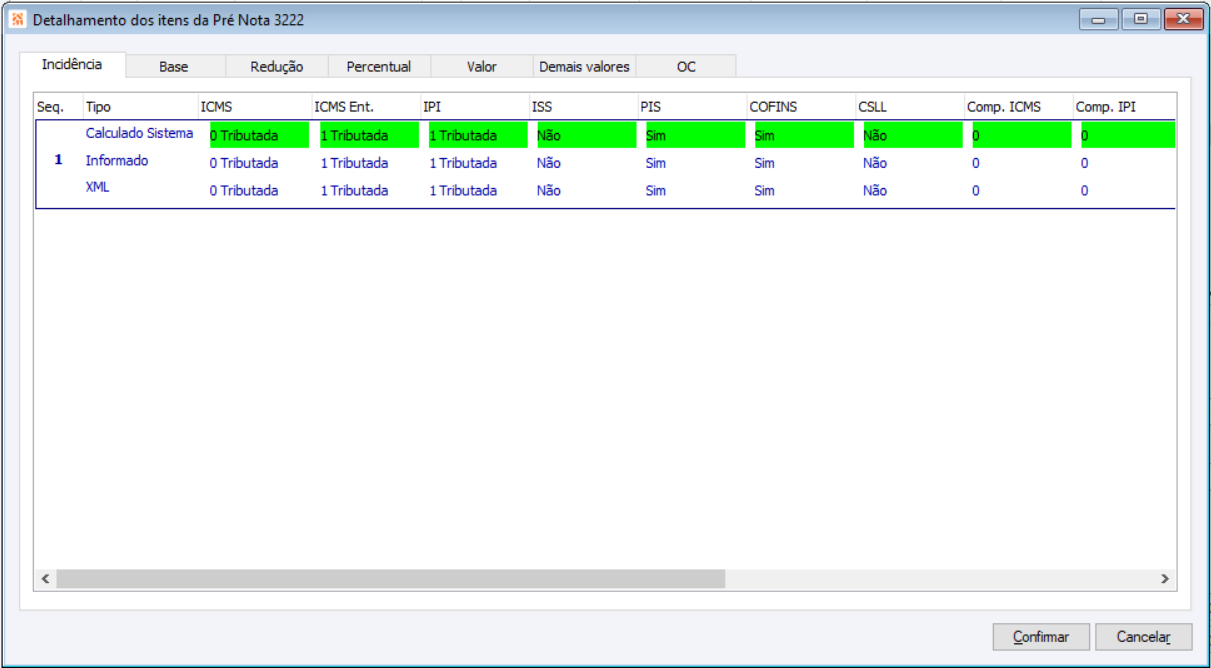Click green ISS cell in Calculado Sistema row

point(586,135)
